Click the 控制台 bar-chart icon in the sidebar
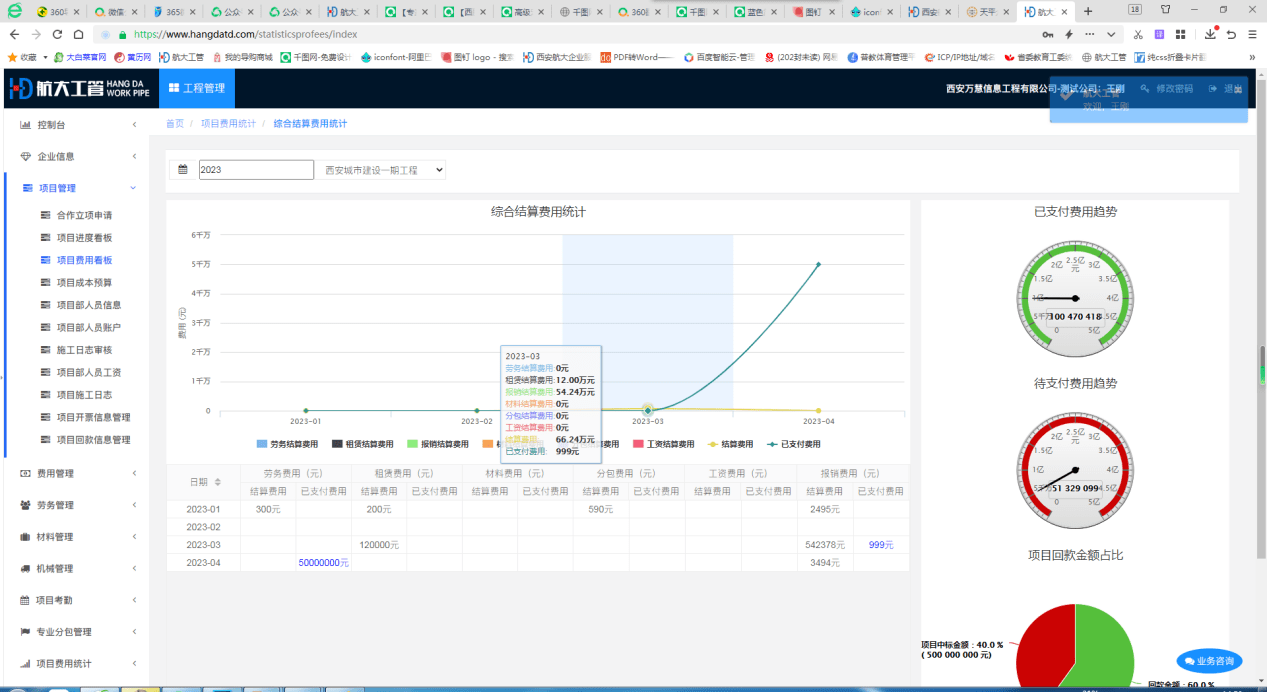This screenshot has width=1267, height=692. coord(26,125)
